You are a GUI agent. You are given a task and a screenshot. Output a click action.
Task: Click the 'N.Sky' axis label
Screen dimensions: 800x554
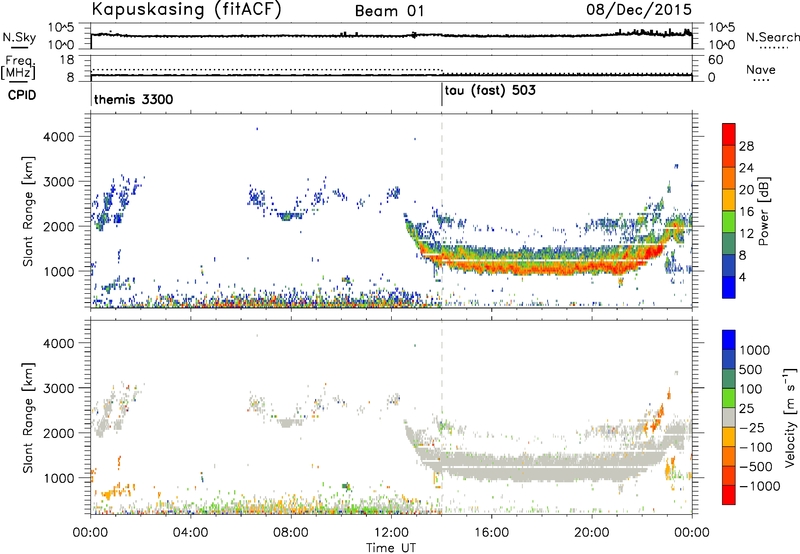(x=19, y=37)
